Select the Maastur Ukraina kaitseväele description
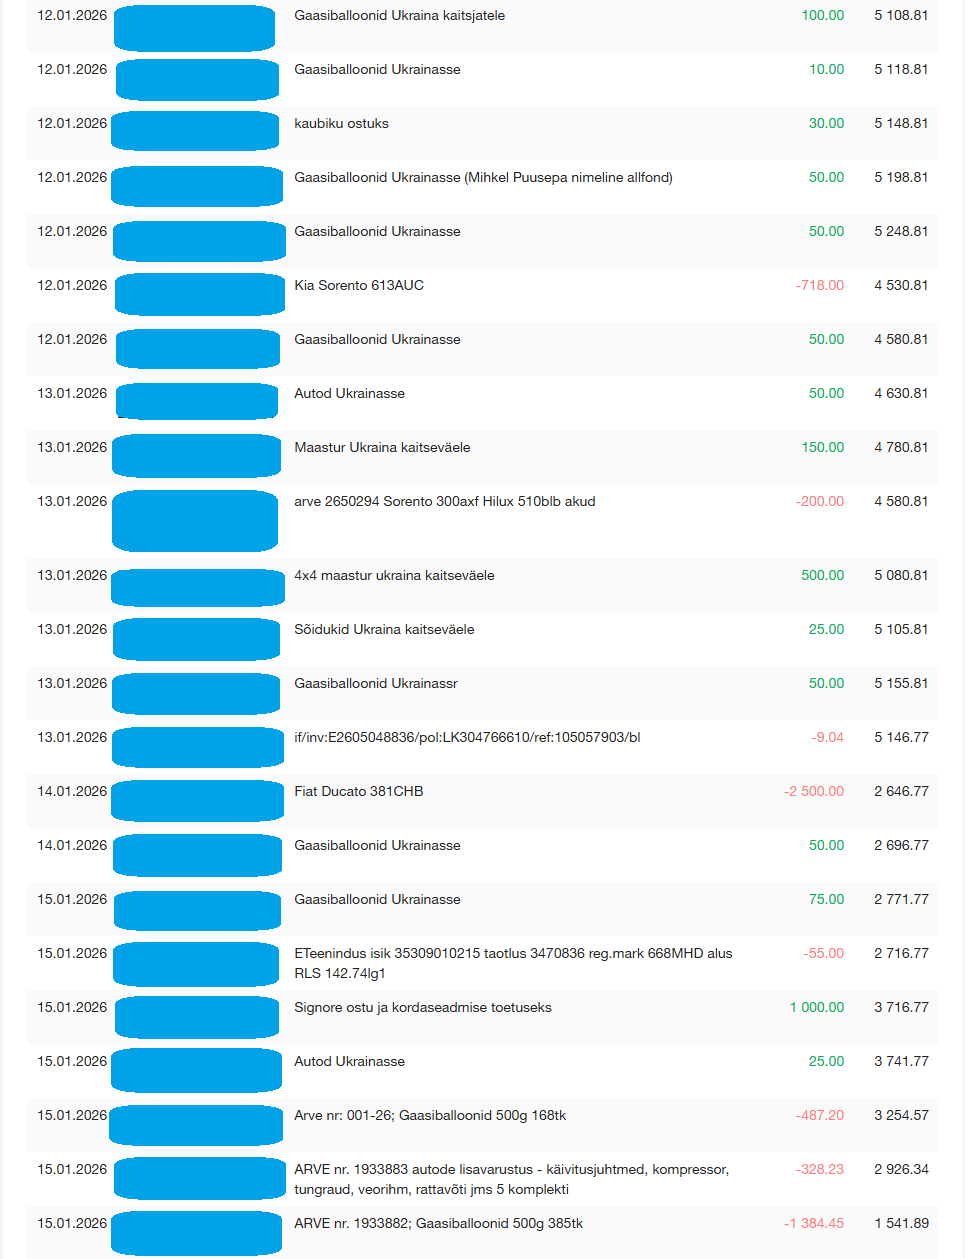Image resolution: width=965 pixels, height=1259 pixels. (382, 448)
